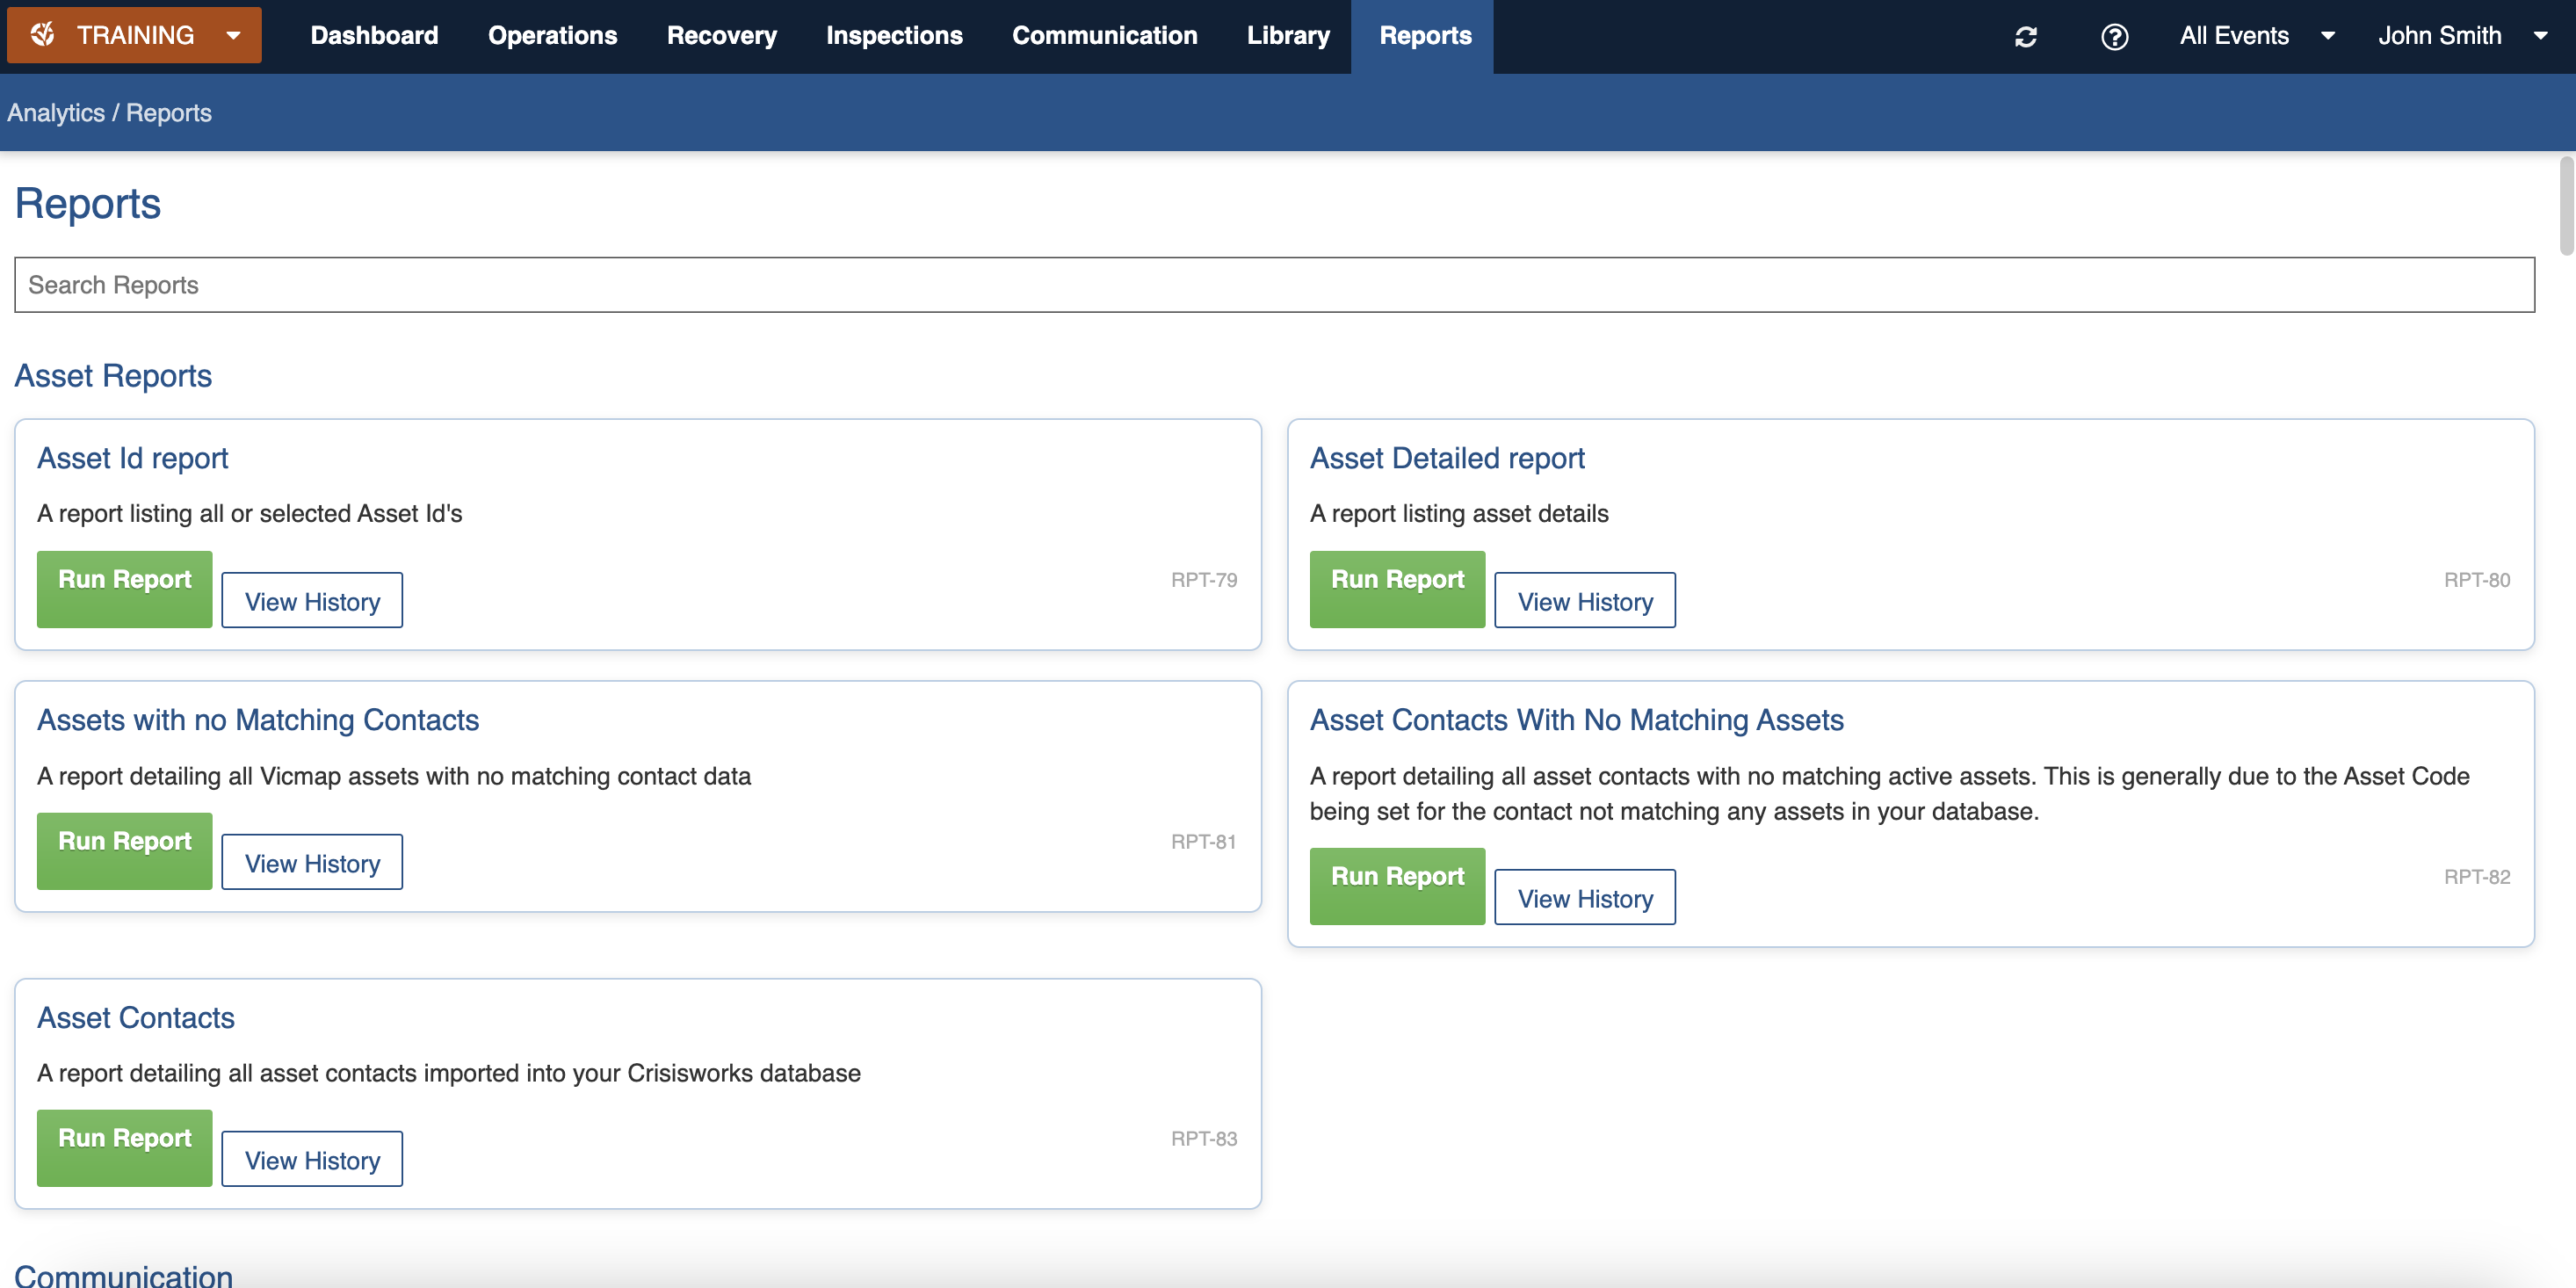Screen dimensions: 2576x1288
Task: Switch to the Inspections tab
Action: (x=893, y=36)
